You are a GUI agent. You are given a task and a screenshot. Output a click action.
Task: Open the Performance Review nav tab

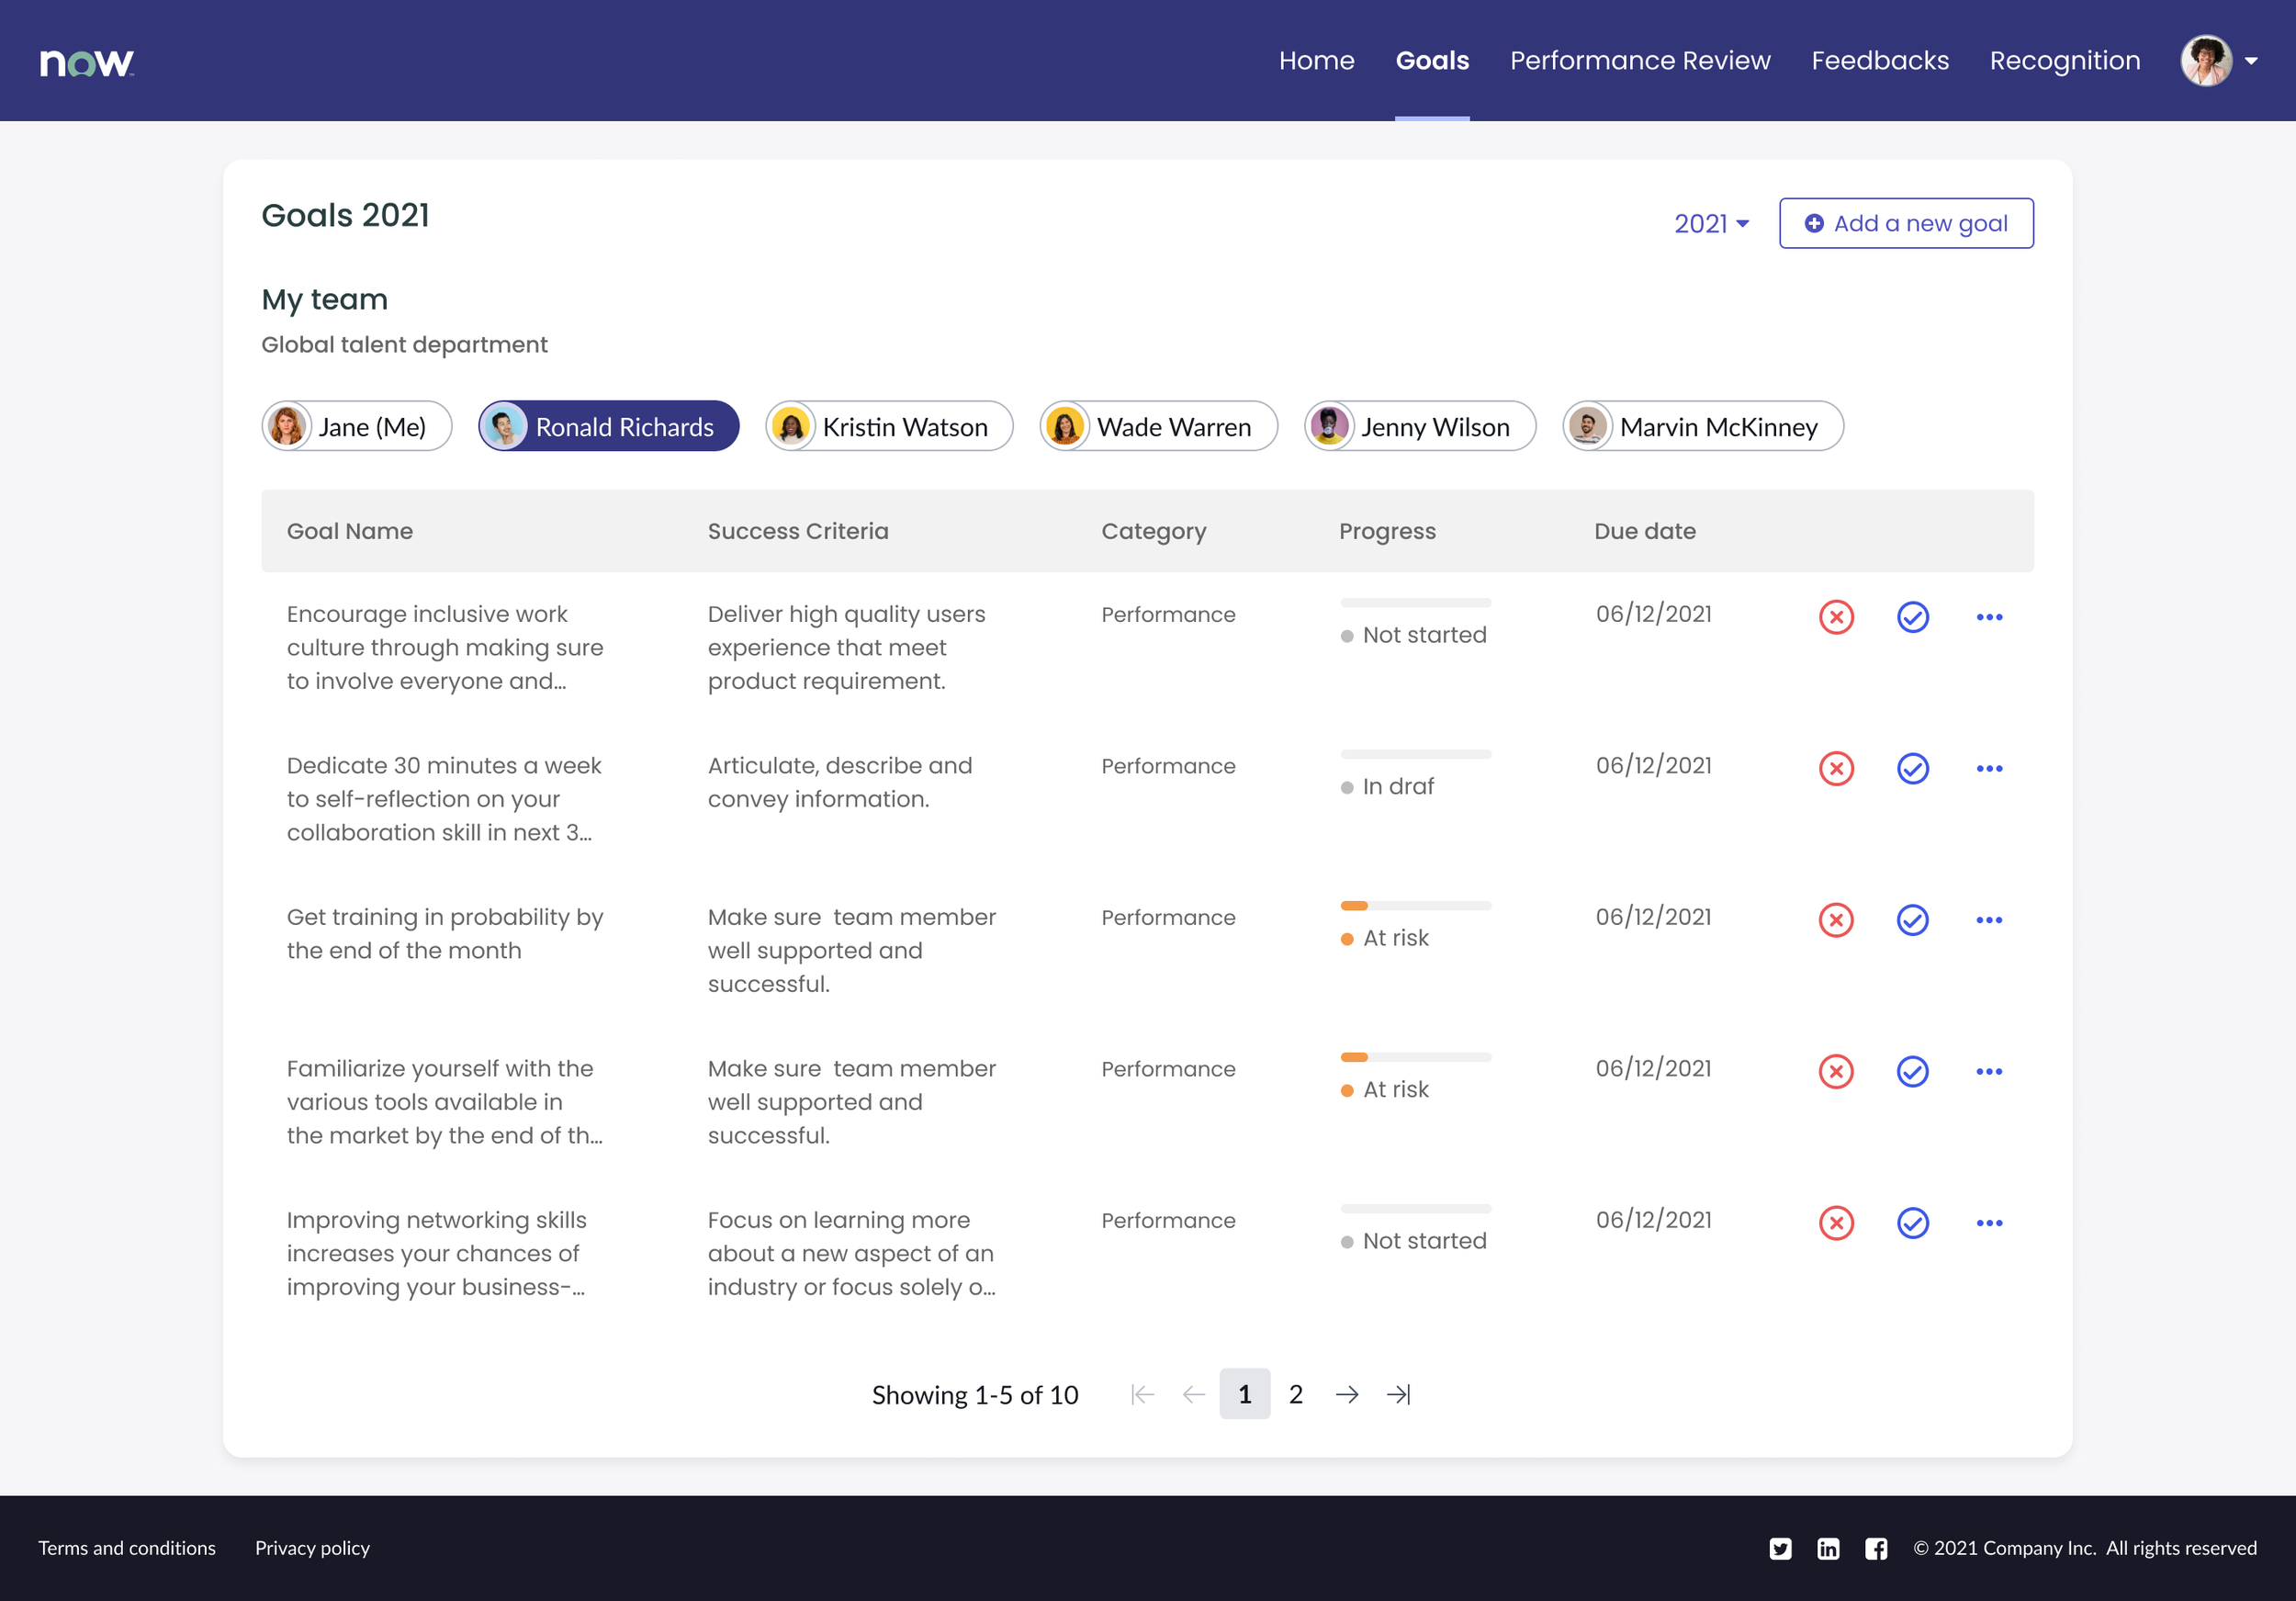tap(1639, 61)
